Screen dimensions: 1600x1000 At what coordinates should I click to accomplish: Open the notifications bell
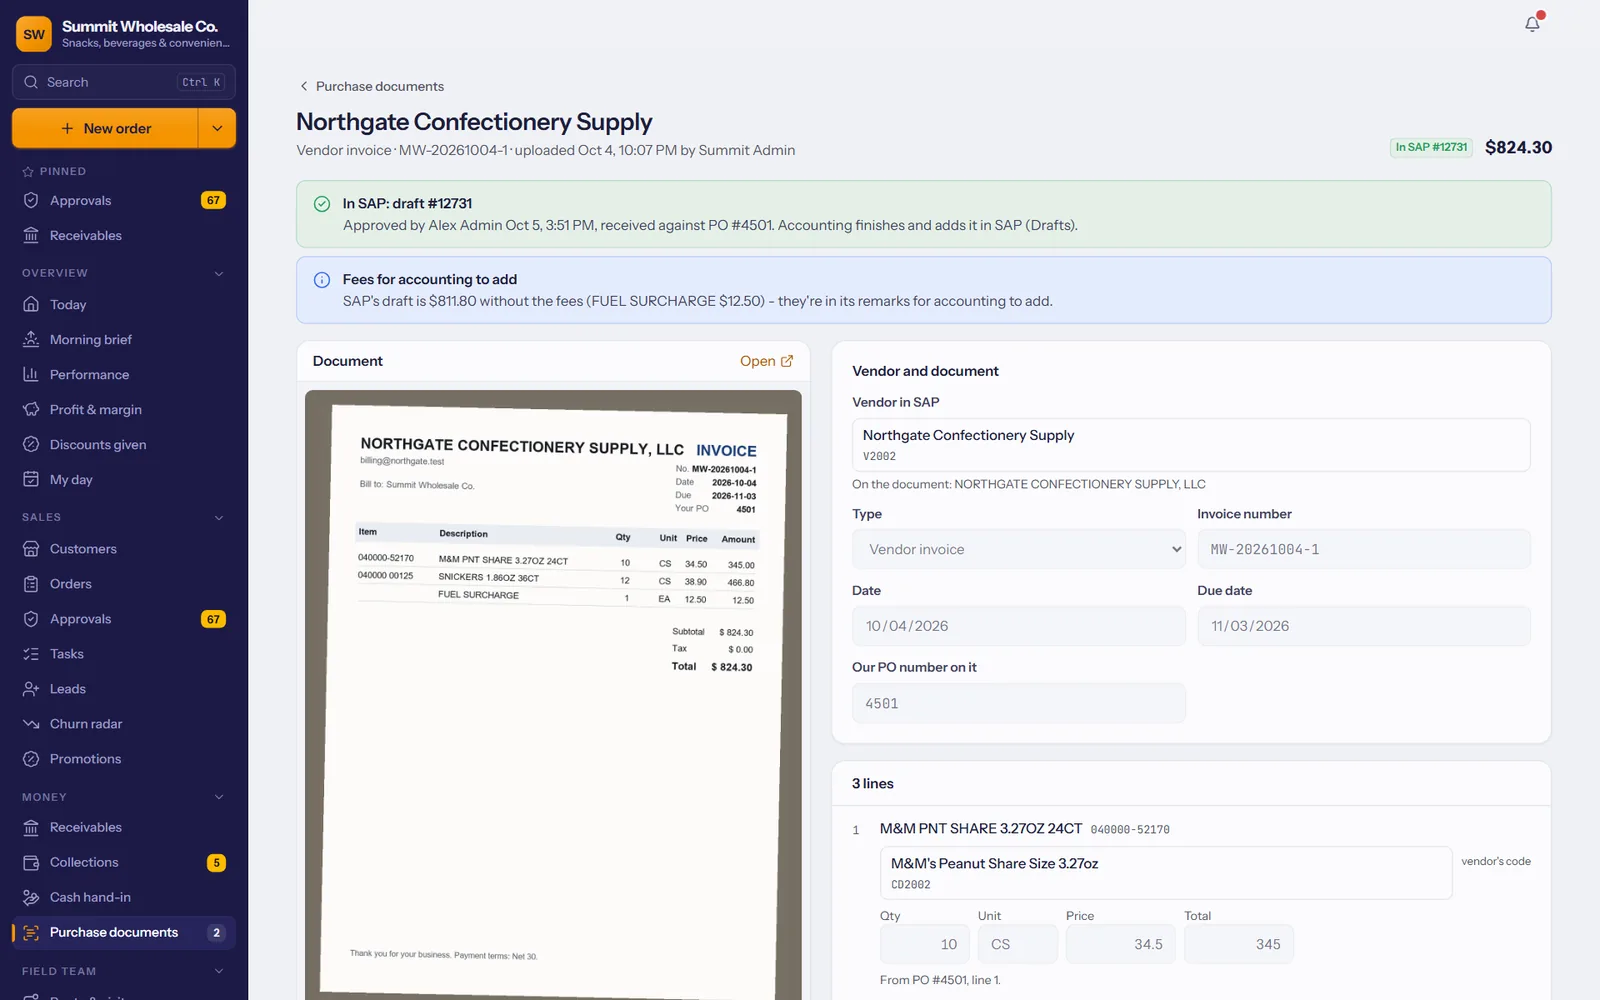(x=1532, y=24)
